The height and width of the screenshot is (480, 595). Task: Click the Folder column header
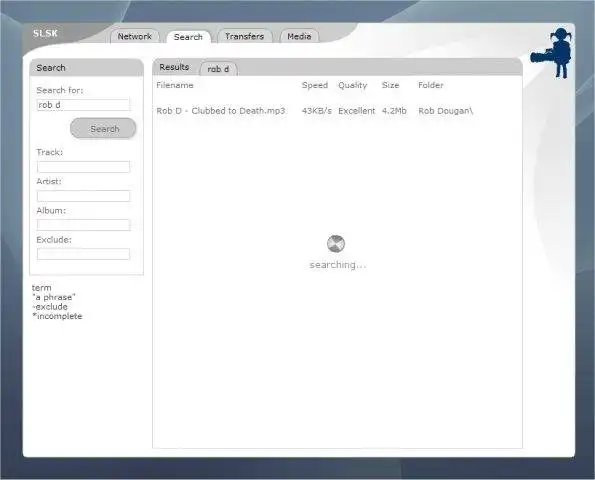coord(431,85)
